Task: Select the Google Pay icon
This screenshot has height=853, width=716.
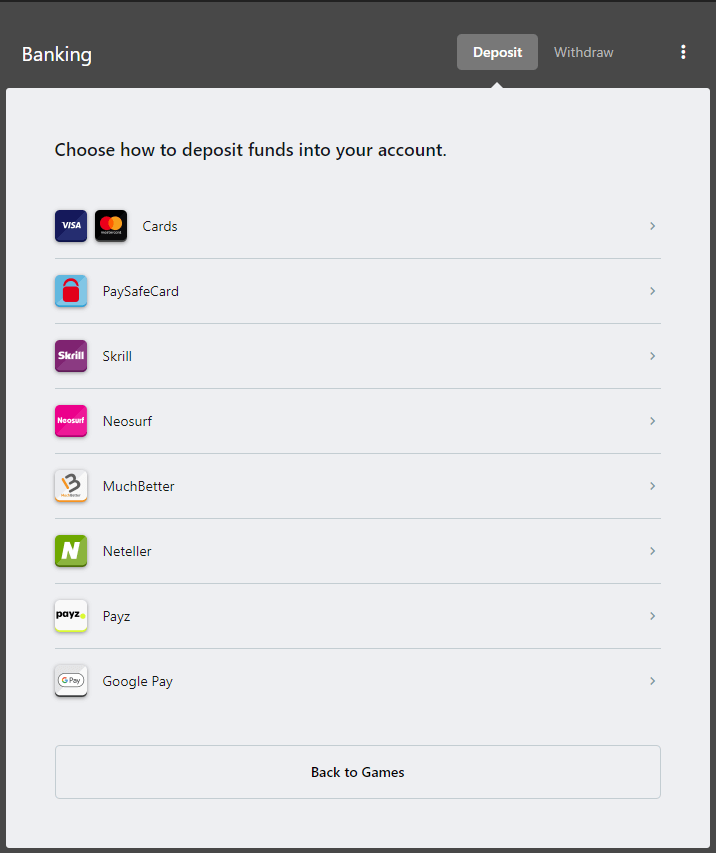Action: [71, 681]
